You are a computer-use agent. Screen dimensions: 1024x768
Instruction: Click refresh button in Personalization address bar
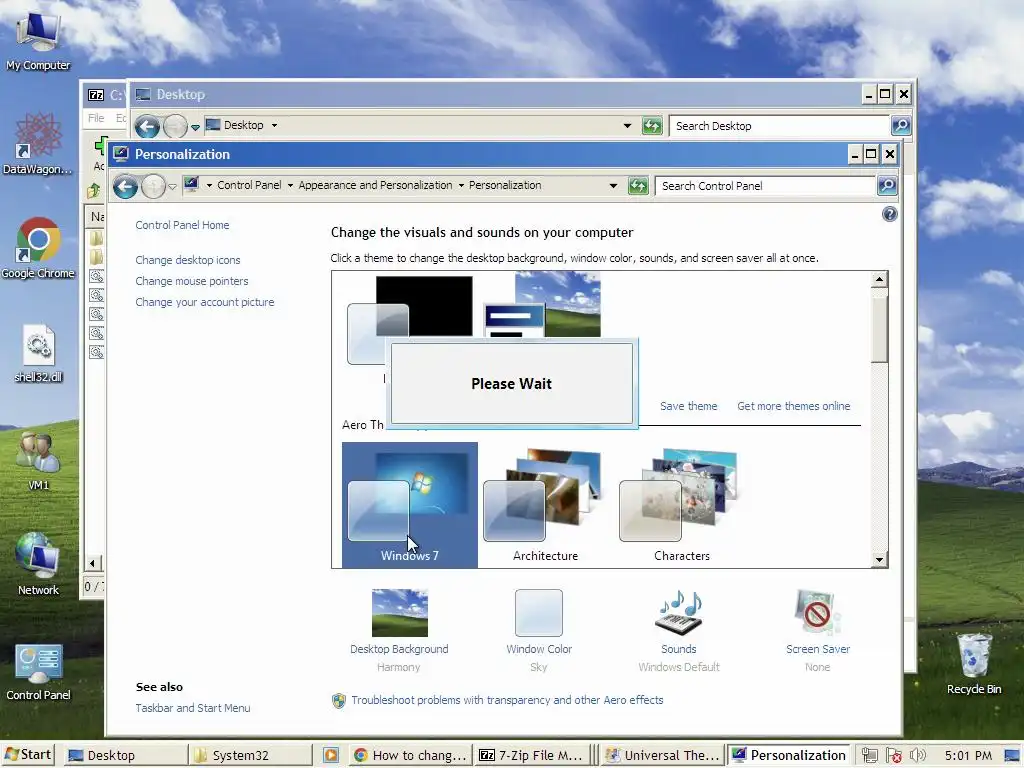pyautogui.click(x=638, y=186)
